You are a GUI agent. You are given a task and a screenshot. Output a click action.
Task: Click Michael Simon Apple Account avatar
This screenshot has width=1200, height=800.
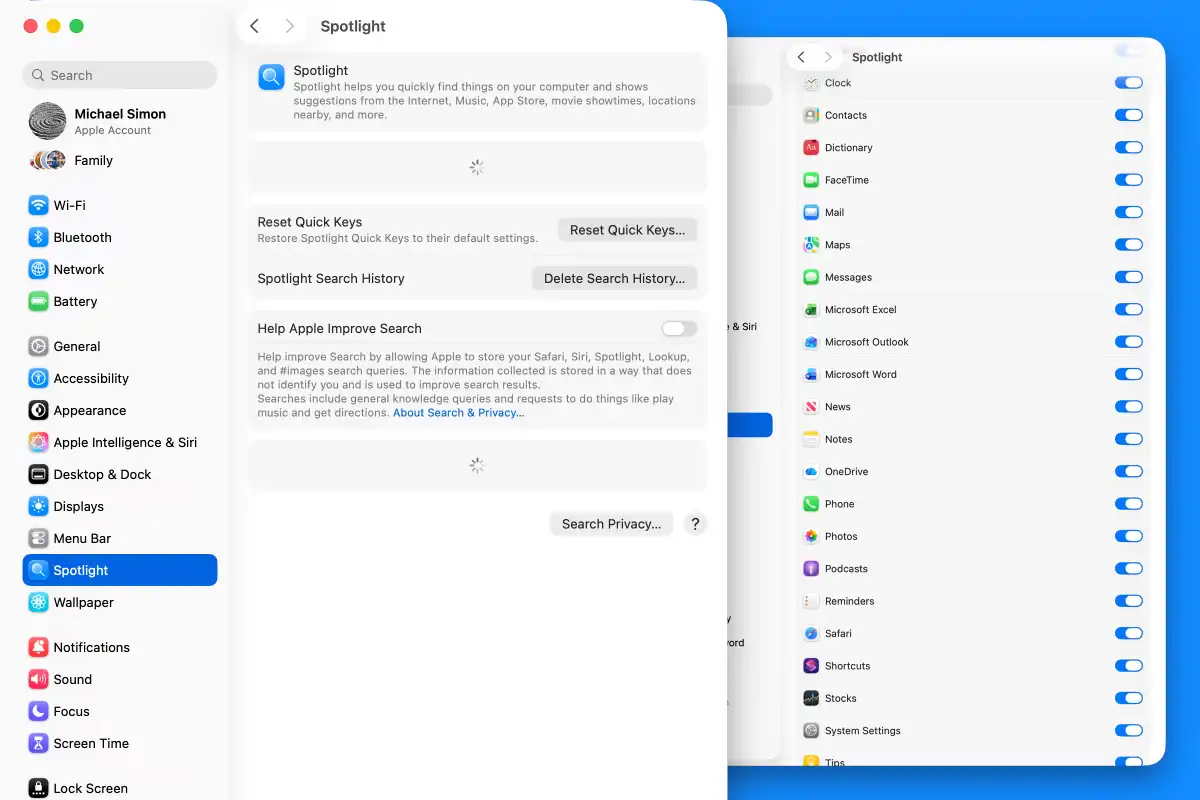point(47,121)
